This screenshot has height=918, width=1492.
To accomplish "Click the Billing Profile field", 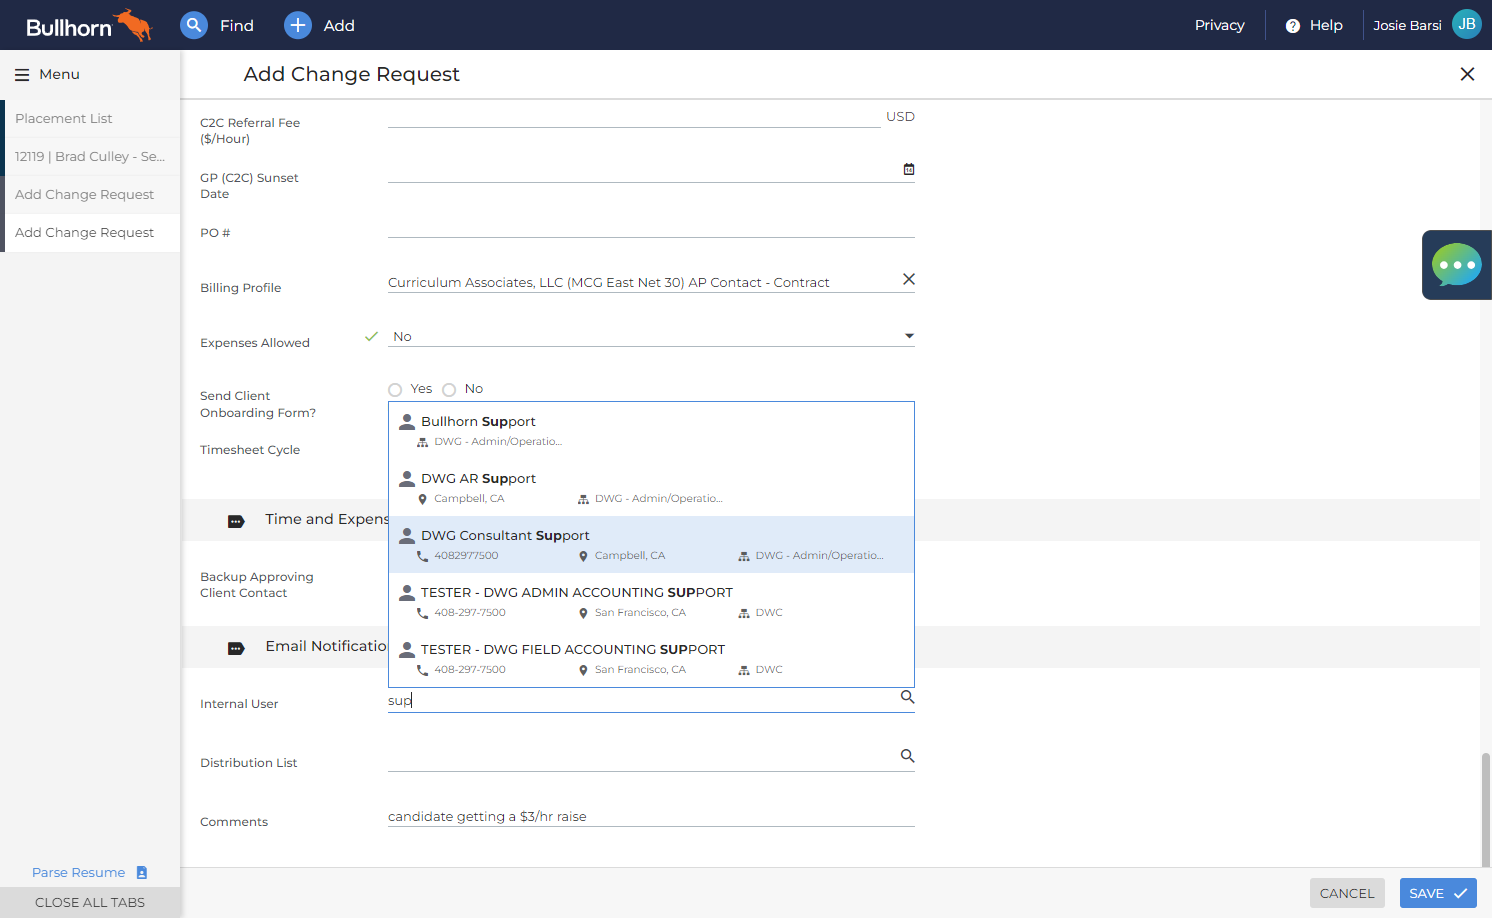I will point(644,283).
